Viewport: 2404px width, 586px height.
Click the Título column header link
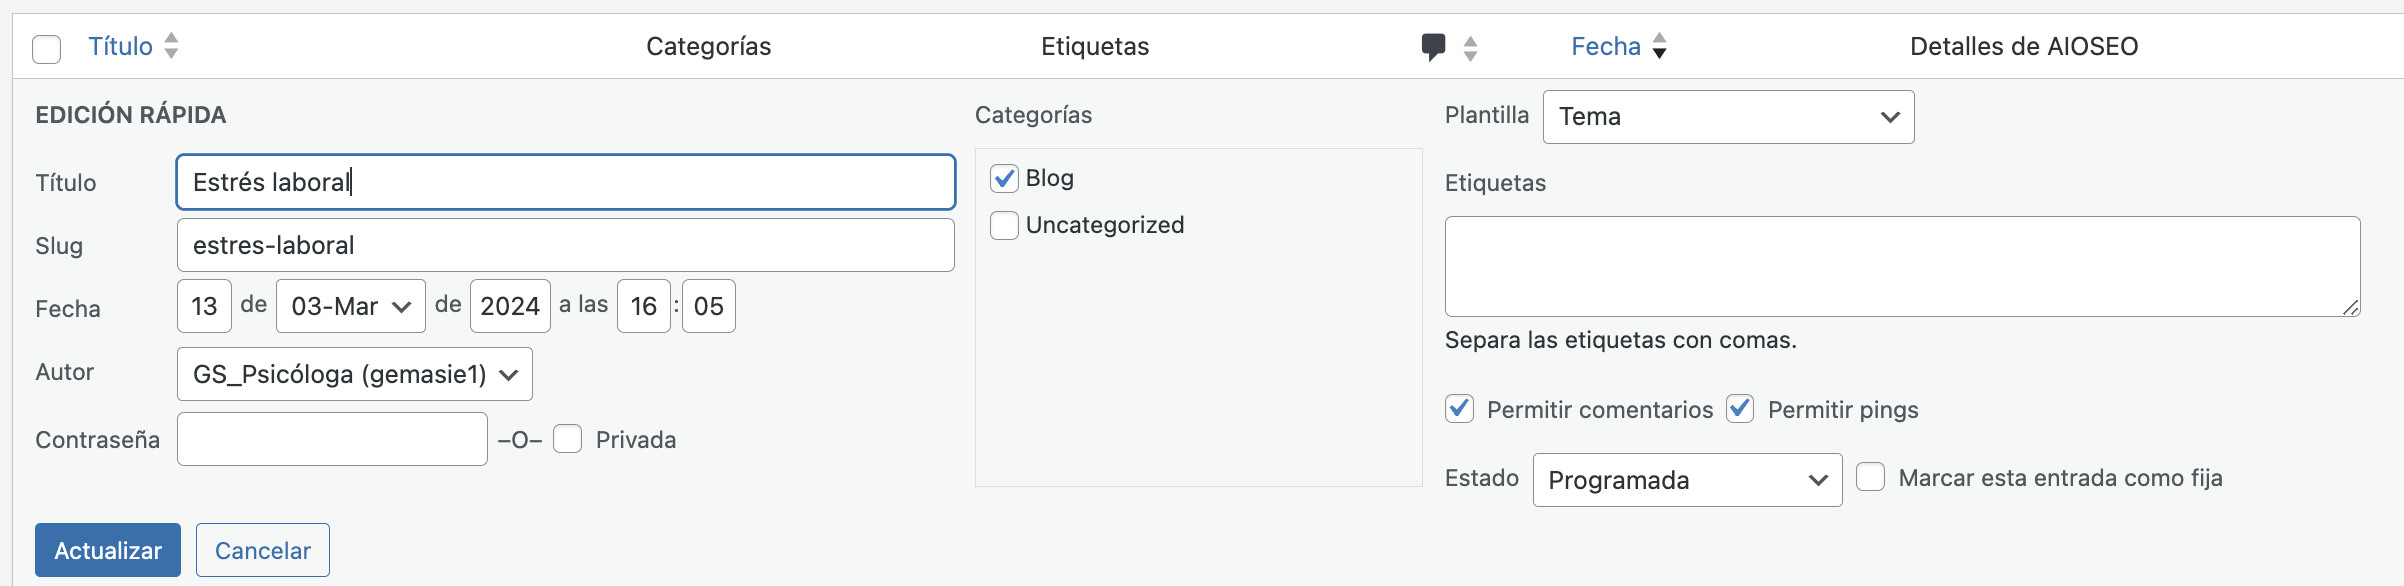pyautogui.click(x=121, y=46)
